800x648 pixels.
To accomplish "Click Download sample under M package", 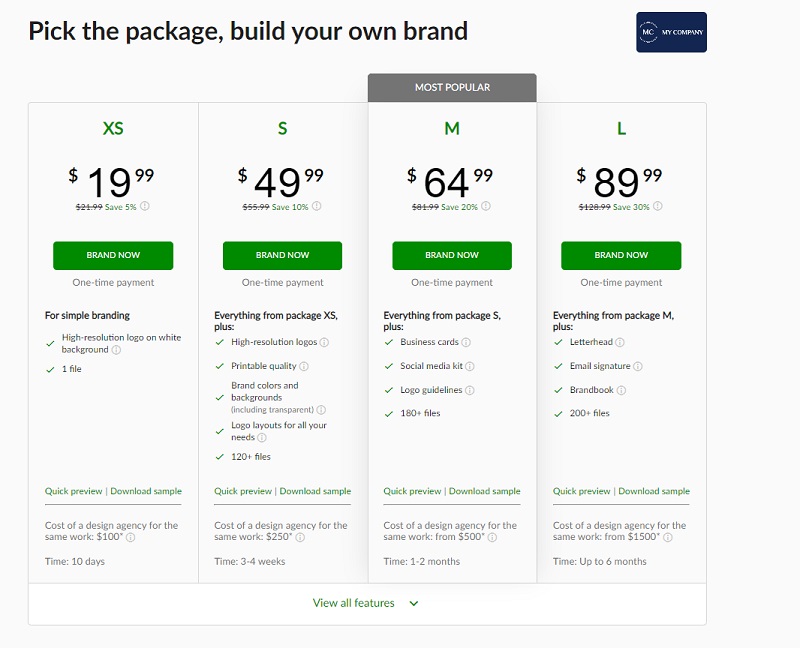I will tap(485, 491).
